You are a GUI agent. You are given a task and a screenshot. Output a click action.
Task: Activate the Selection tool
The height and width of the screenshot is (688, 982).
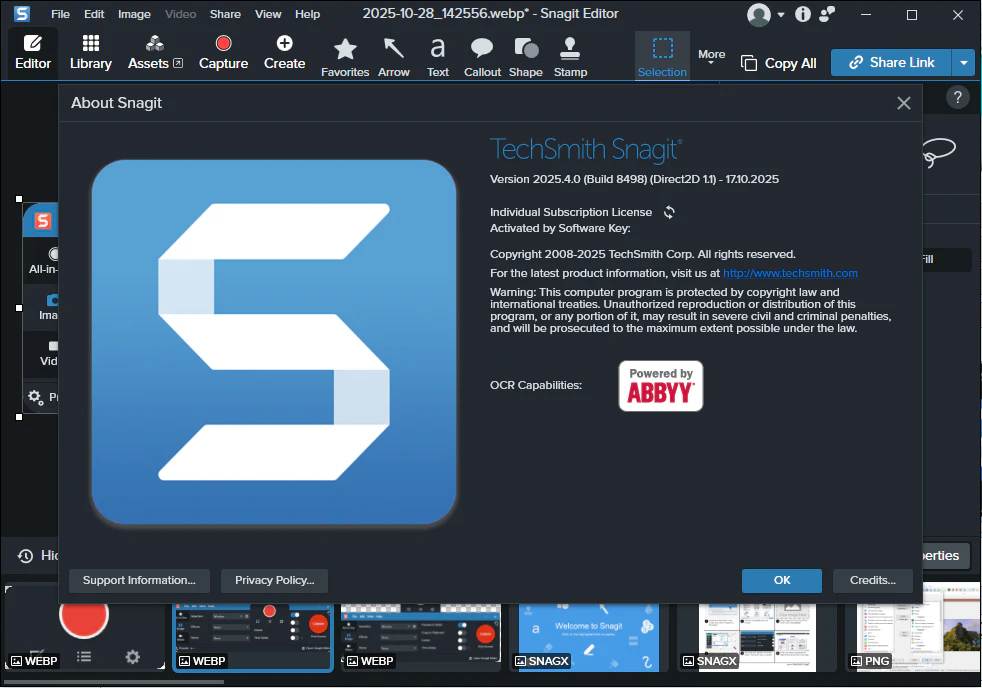(x=662, y=56)
